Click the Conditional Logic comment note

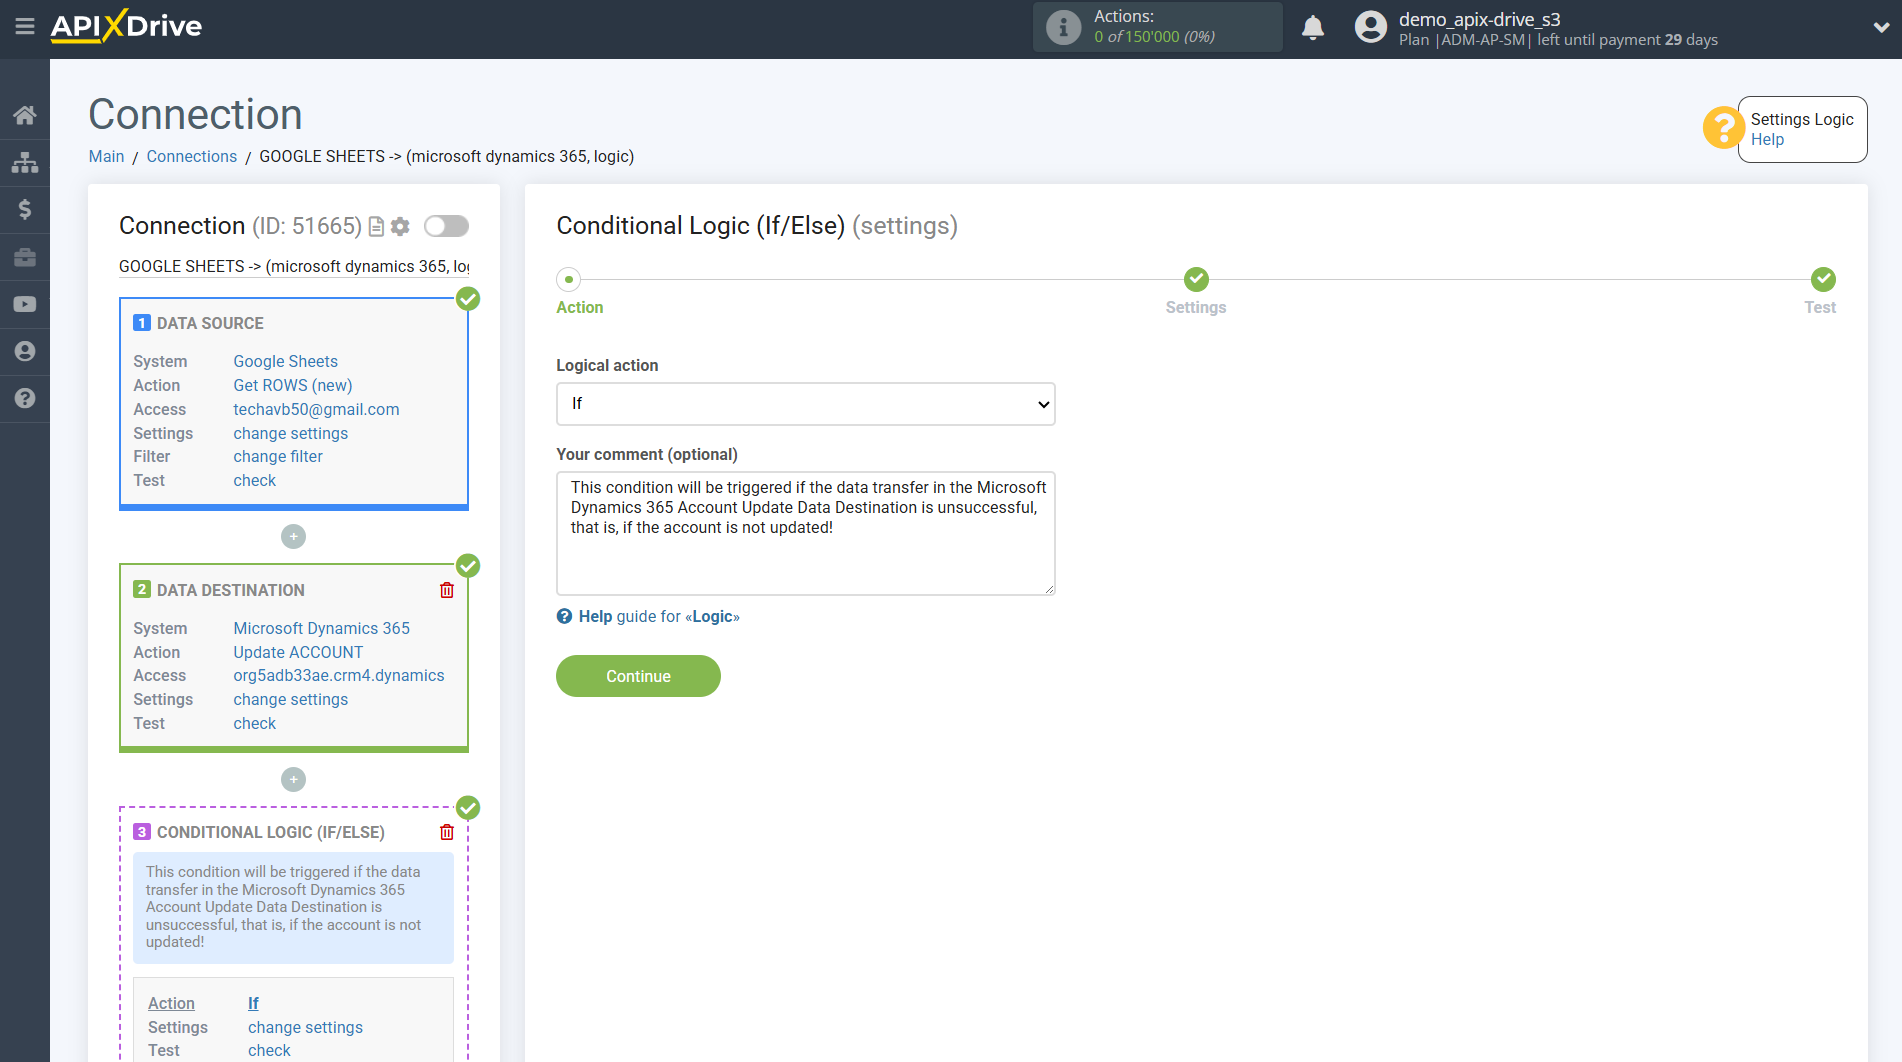(x=293, y=907)
